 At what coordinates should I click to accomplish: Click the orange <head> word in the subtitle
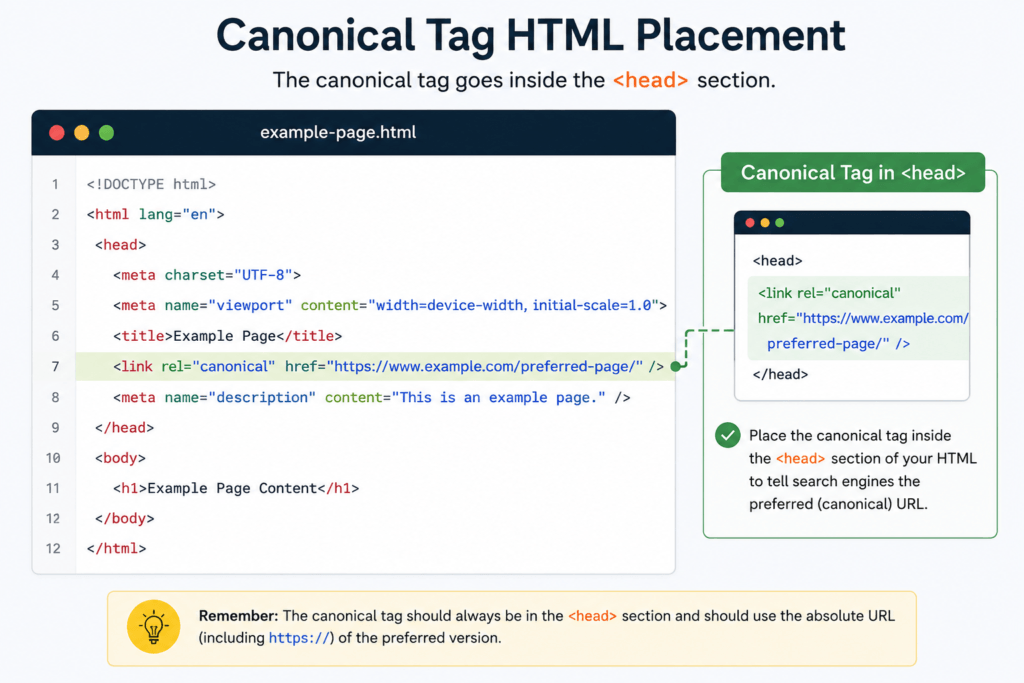click(650, 80)
